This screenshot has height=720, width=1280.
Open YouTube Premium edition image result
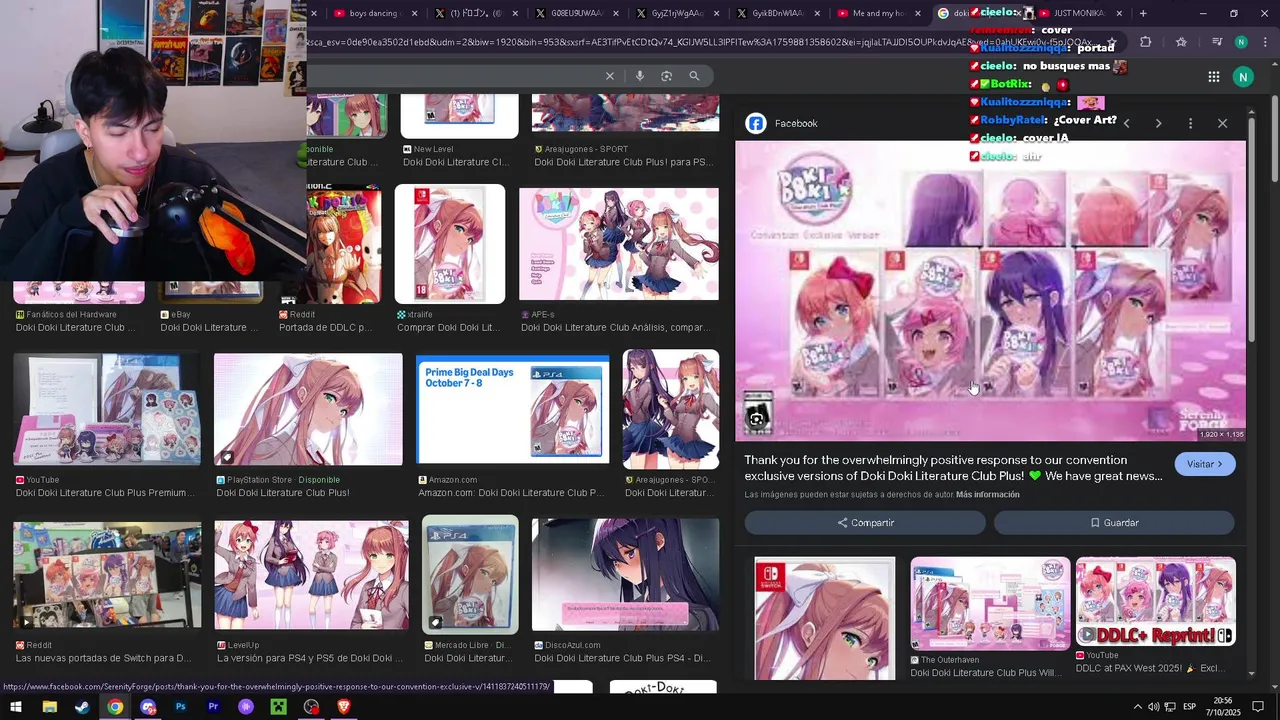[107, 409]
